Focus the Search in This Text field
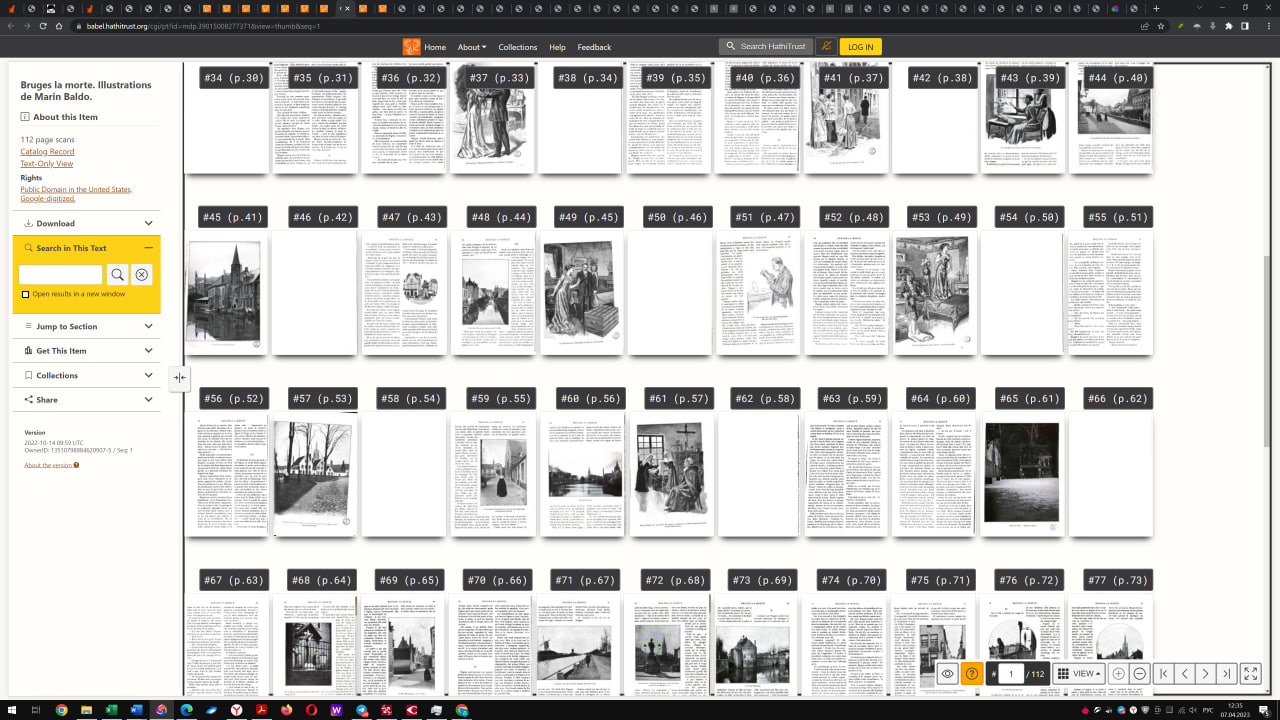This screenshot has width=1280, height=720. pos(61,274)
